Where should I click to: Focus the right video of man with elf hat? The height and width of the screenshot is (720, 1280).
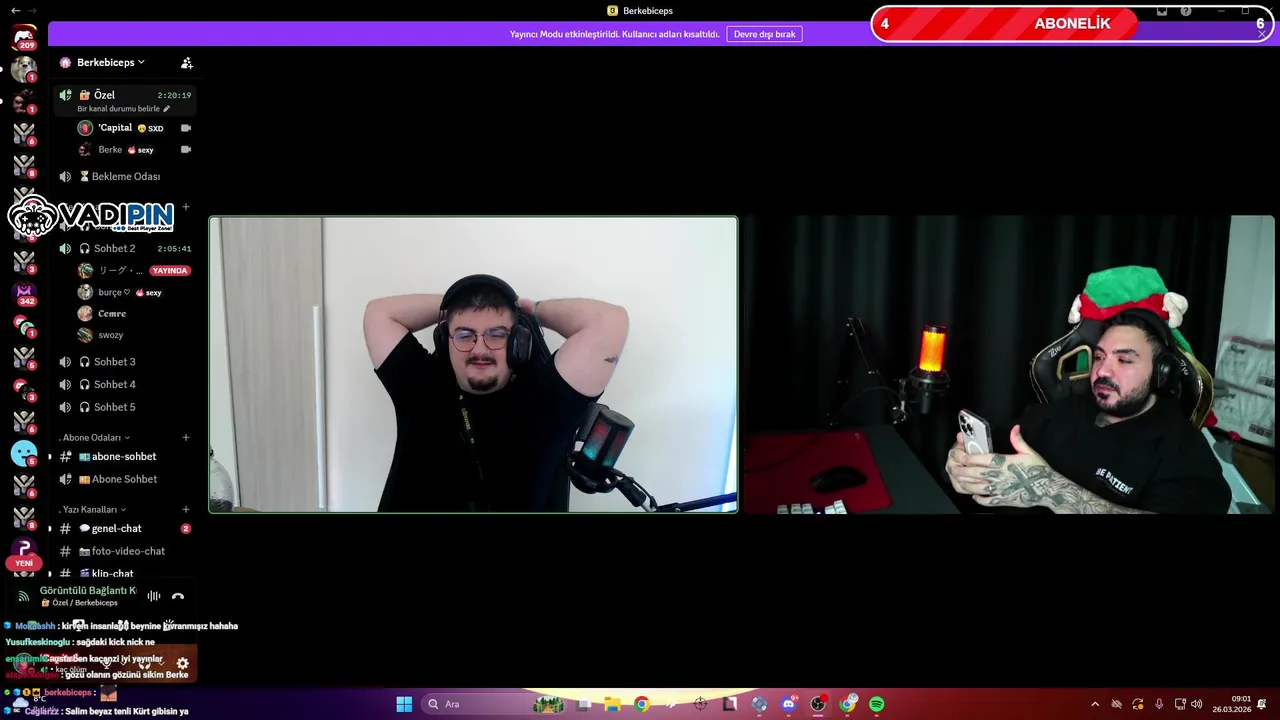1009,365
